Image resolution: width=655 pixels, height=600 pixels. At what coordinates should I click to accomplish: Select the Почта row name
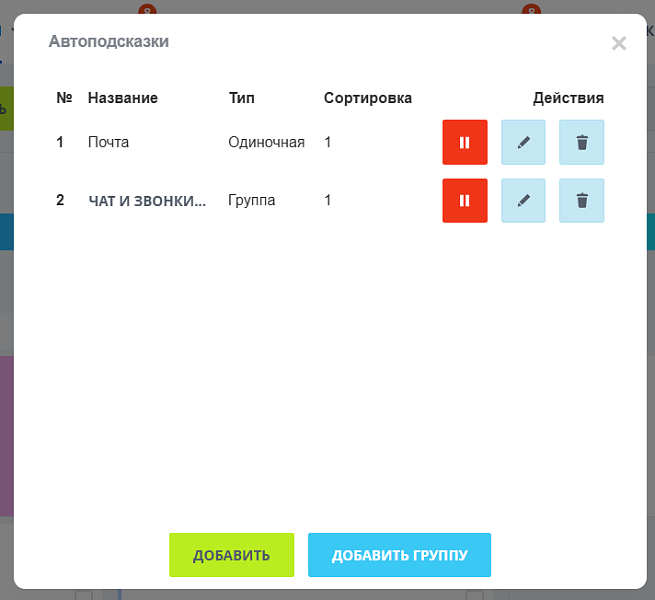click(108, 142)
